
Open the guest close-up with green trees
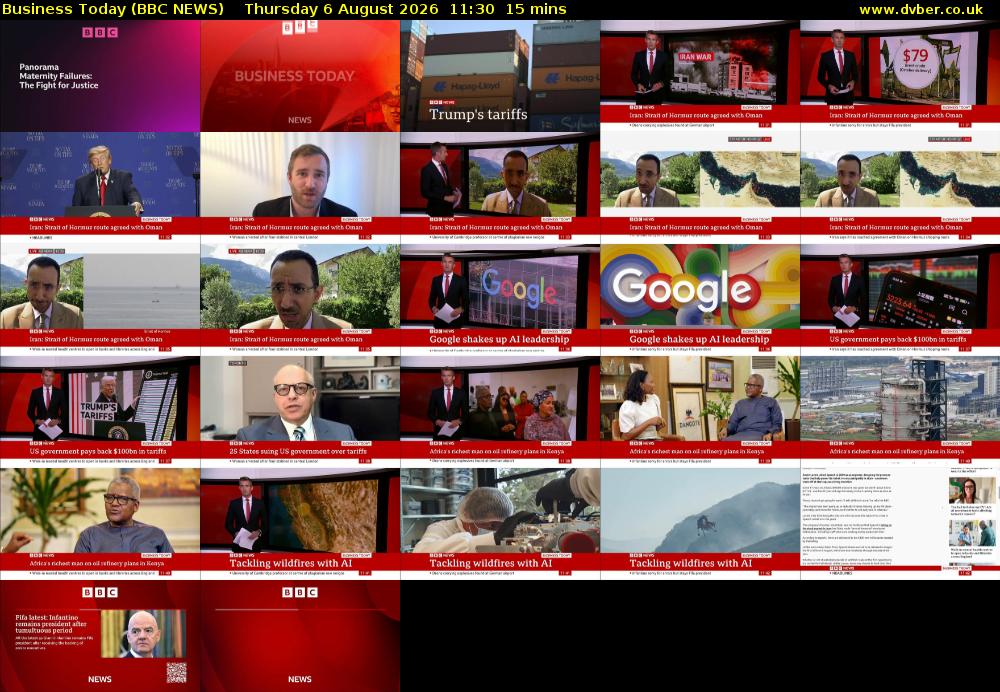click(x=300, y=300)
